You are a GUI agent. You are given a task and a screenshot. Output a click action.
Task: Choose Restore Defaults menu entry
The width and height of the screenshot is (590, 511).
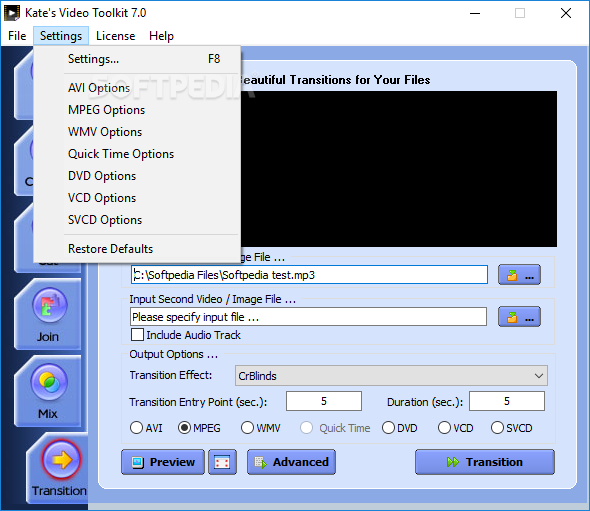(137, 249)
